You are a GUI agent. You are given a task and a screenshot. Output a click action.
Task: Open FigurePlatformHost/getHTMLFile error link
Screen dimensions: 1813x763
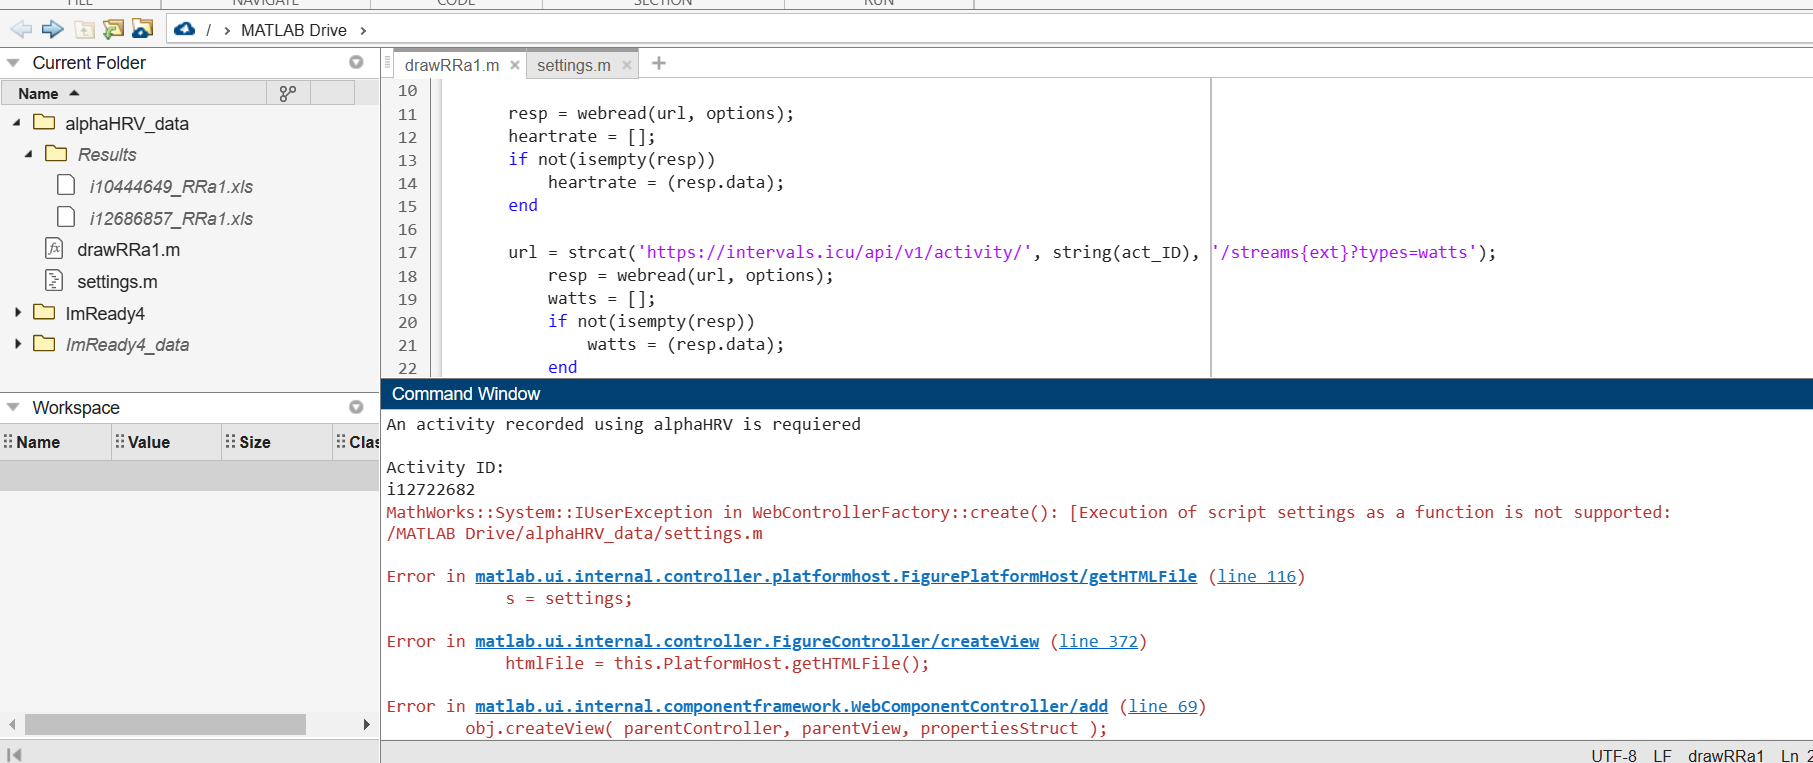point(836,576)
